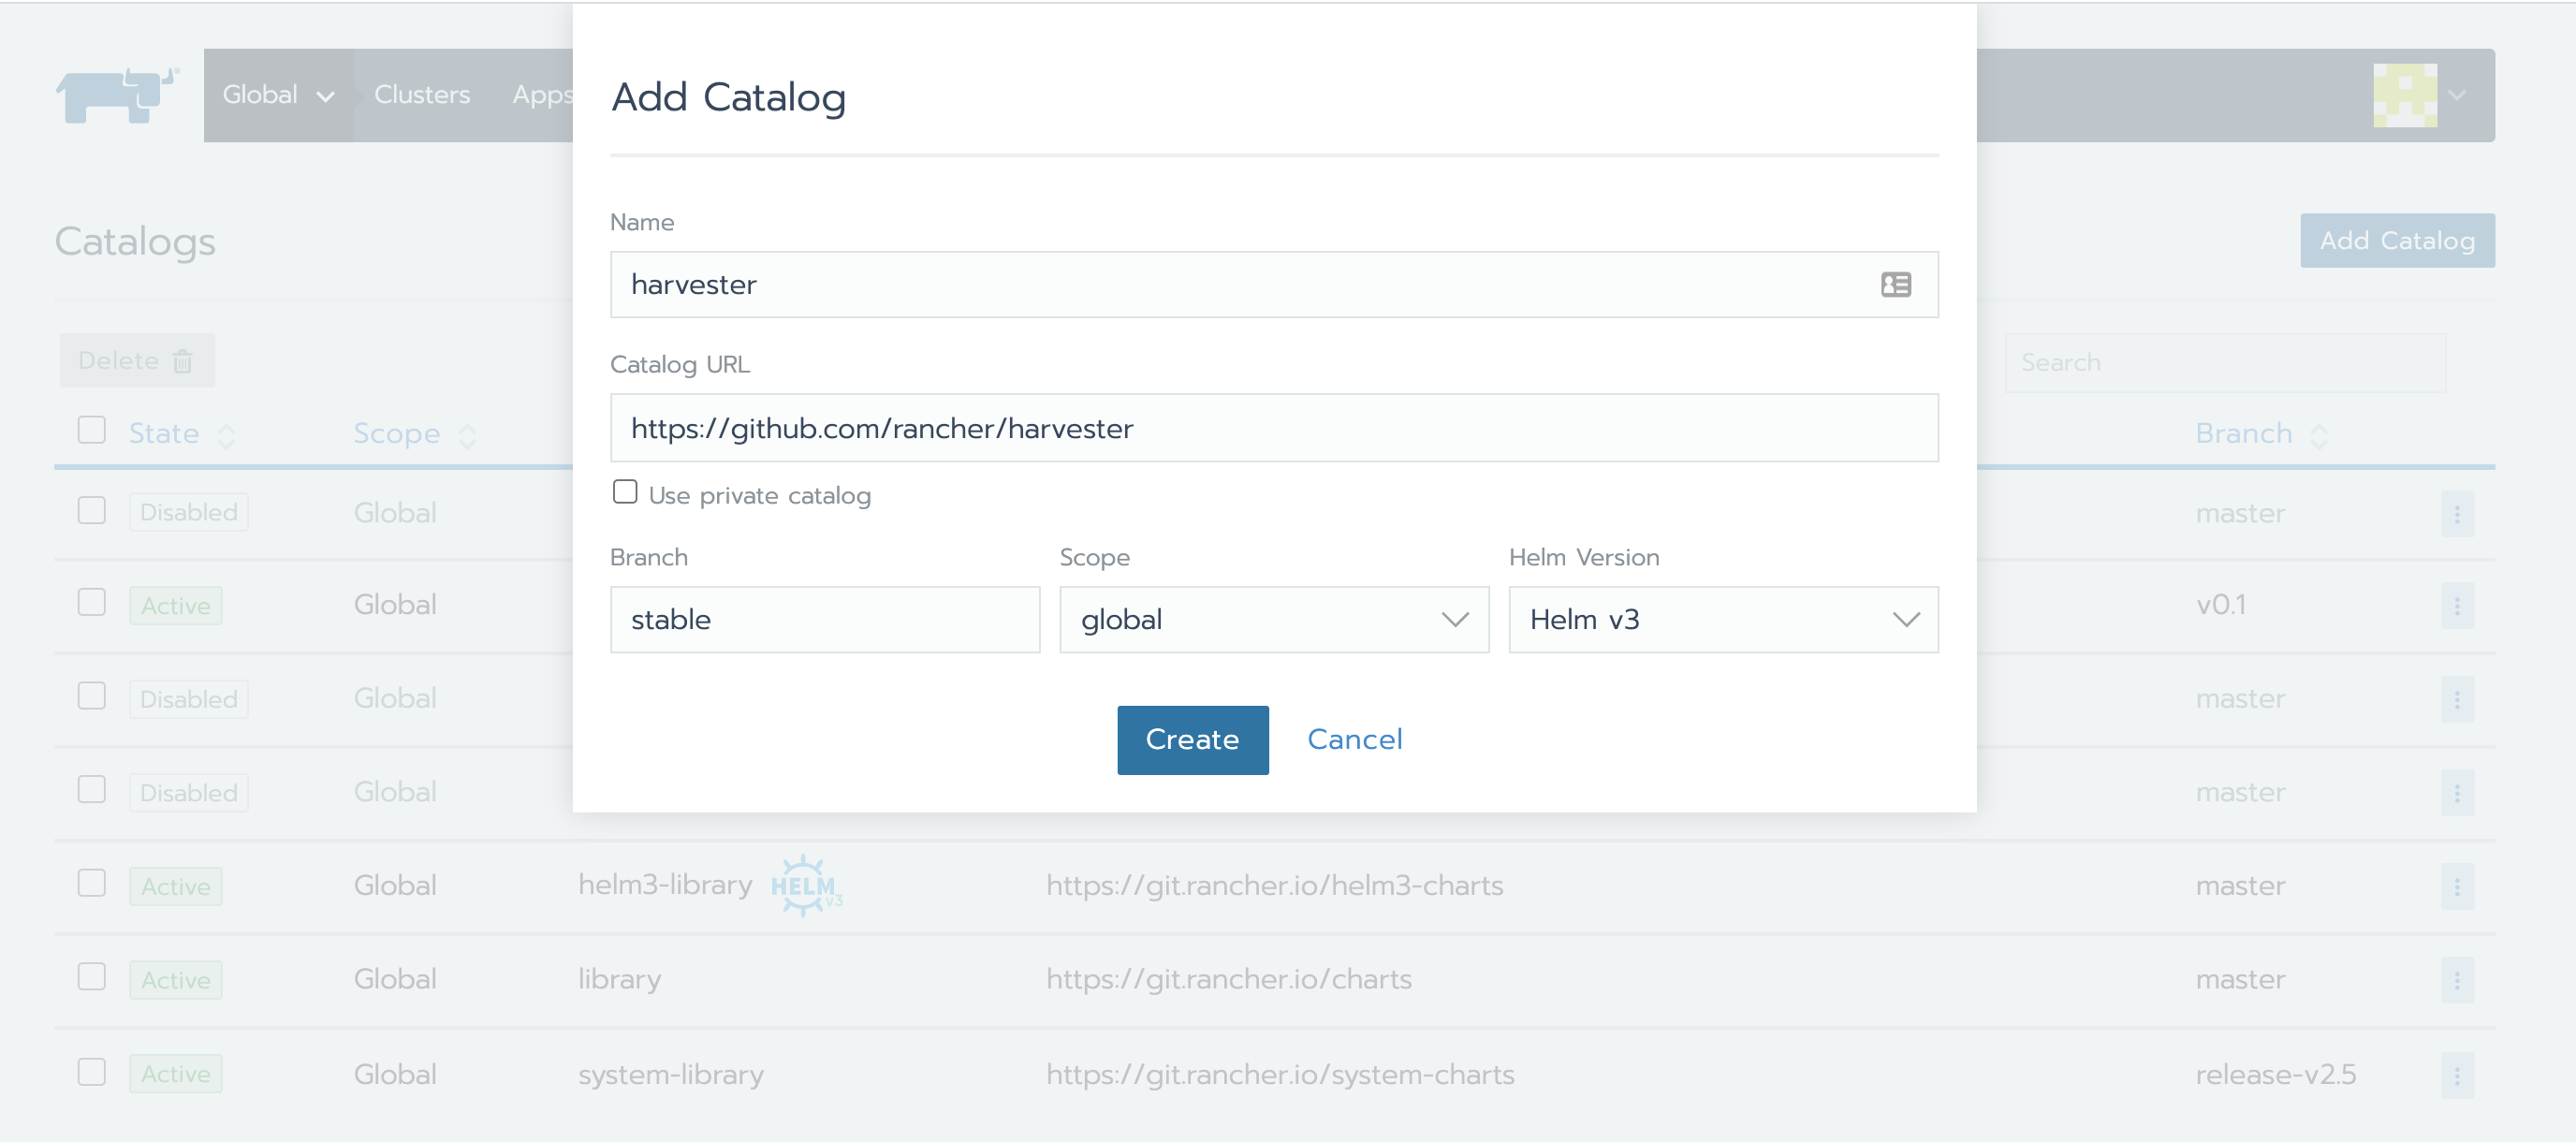Sort catalogs by Branch column
The image size is (2576, 1142).
click(x=2261, y=434)
